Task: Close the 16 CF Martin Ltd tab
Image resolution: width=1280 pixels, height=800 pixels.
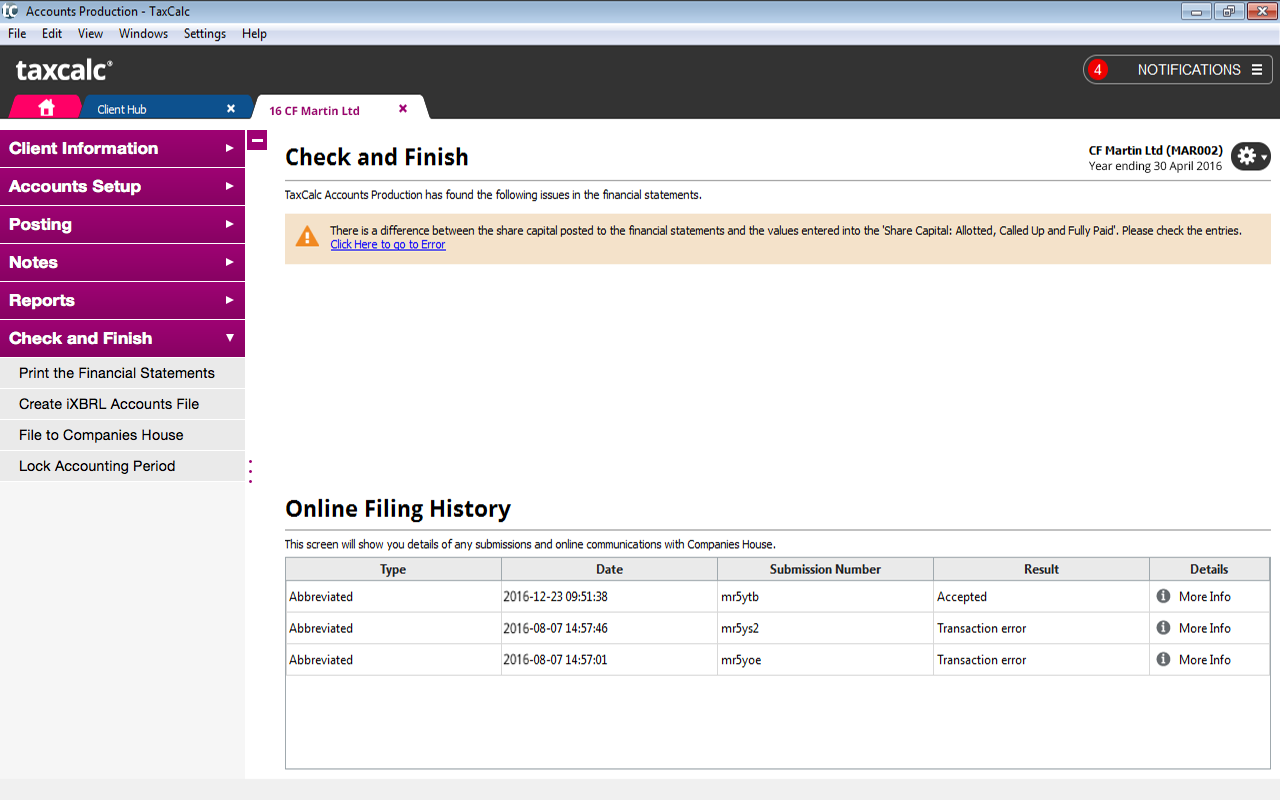Action: point(403,108)
